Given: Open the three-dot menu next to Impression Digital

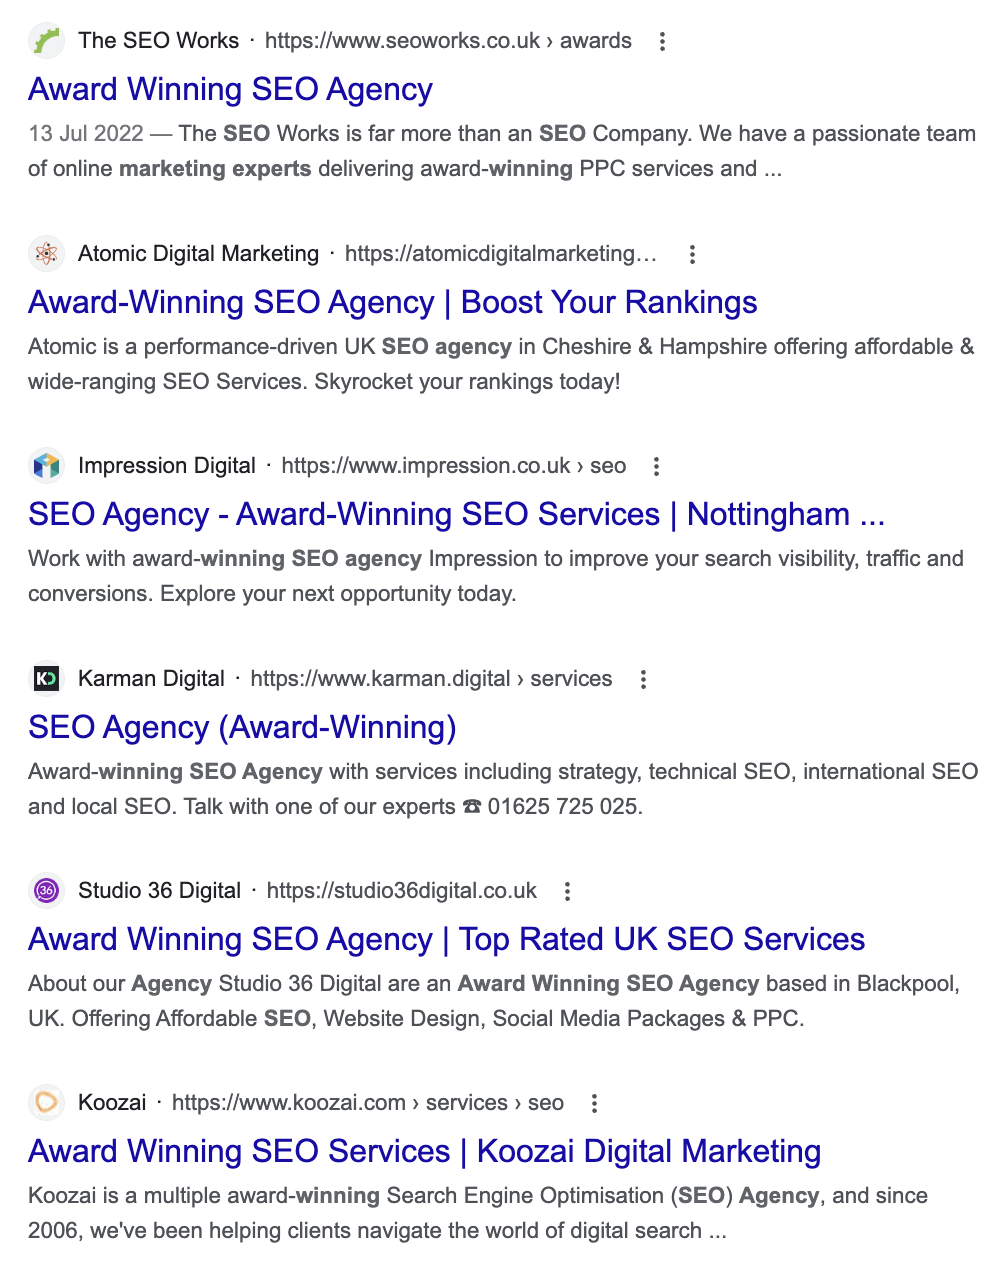Looking at the screenshot, I should point(655,466).
